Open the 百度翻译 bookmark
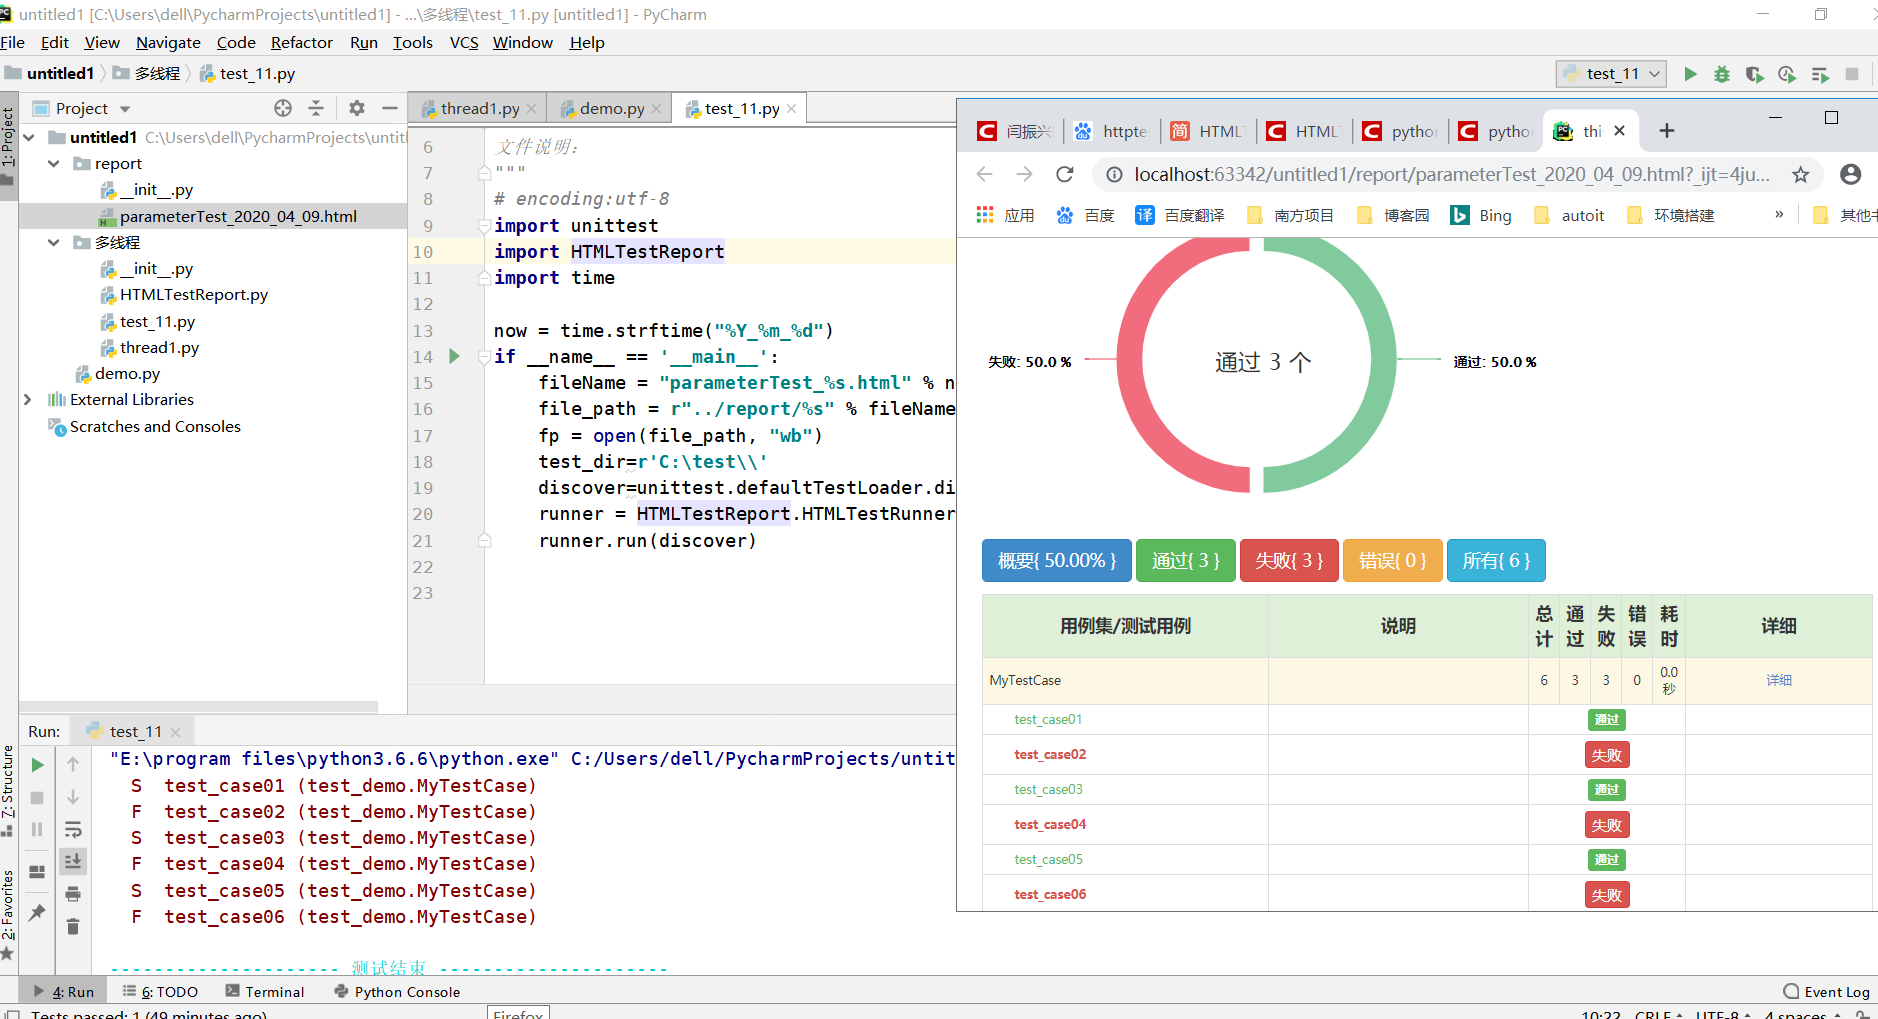The image size is (1878, 1019). 1180,215
